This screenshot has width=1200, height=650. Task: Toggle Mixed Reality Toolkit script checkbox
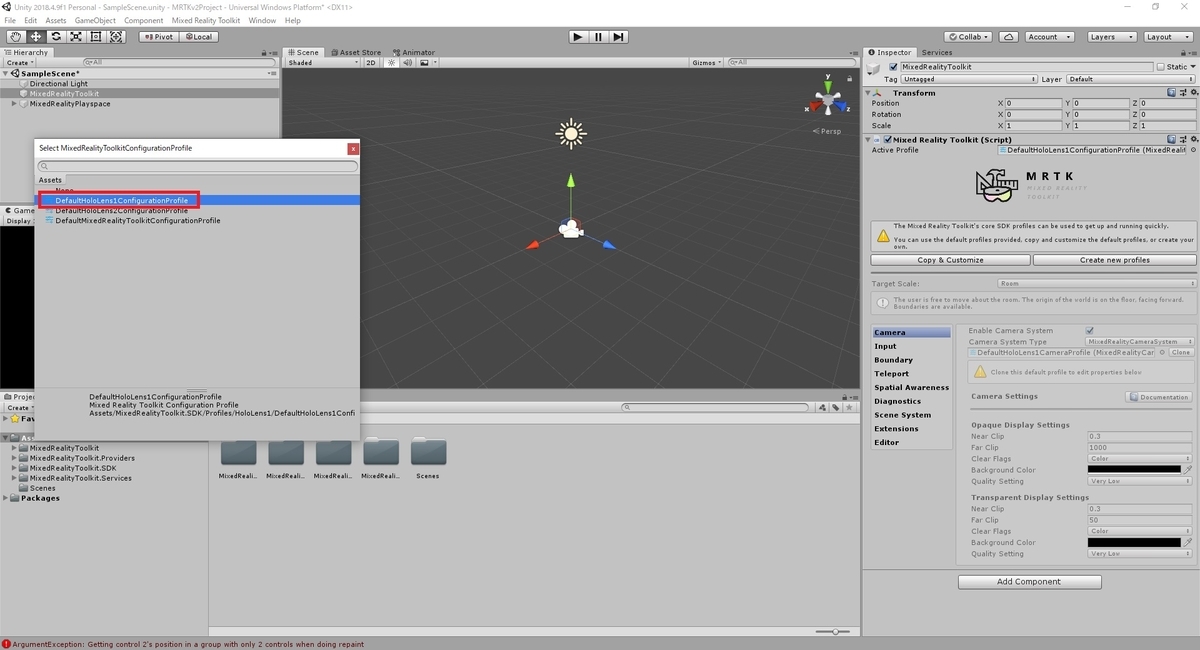(886, 140)
